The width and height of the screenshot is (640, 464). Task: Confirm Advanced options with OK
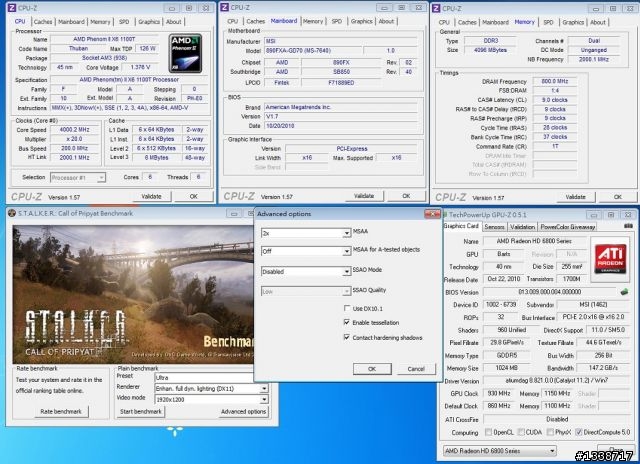tap(372, 369)
